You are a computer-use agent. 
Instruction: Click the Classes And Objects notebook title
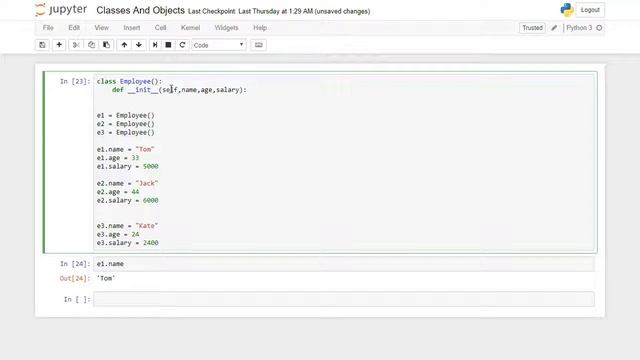(140, 11)
